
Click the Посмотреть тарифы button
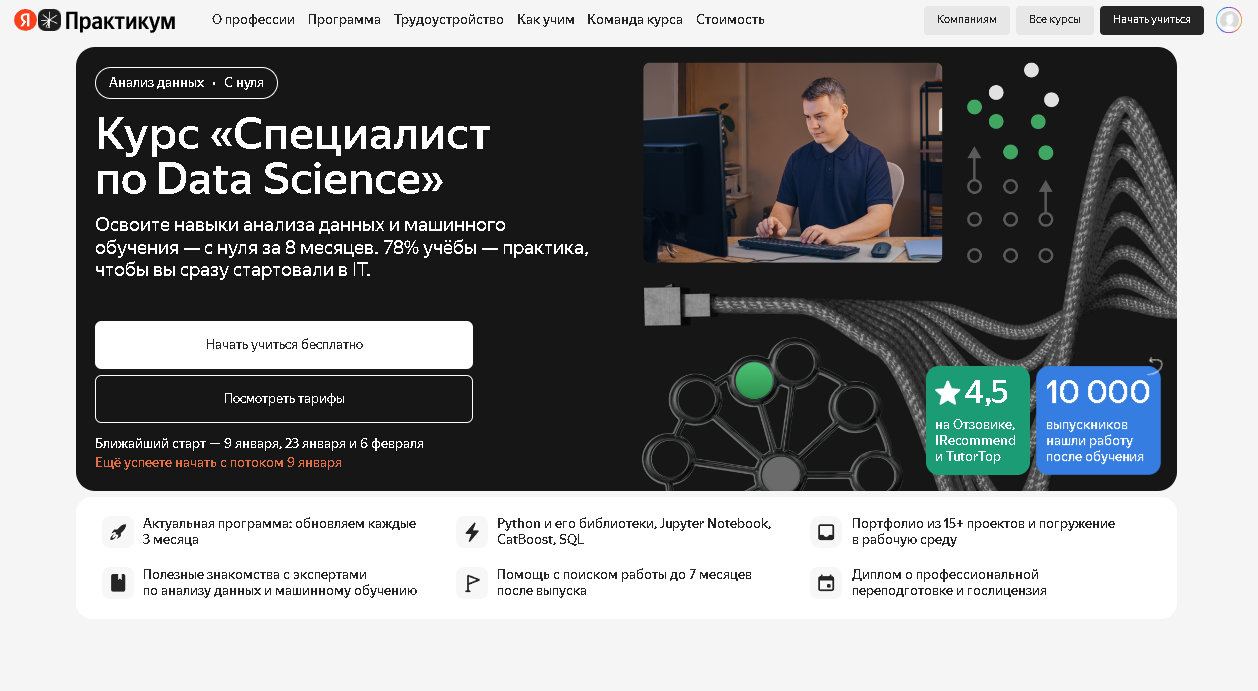pos(284,399)
